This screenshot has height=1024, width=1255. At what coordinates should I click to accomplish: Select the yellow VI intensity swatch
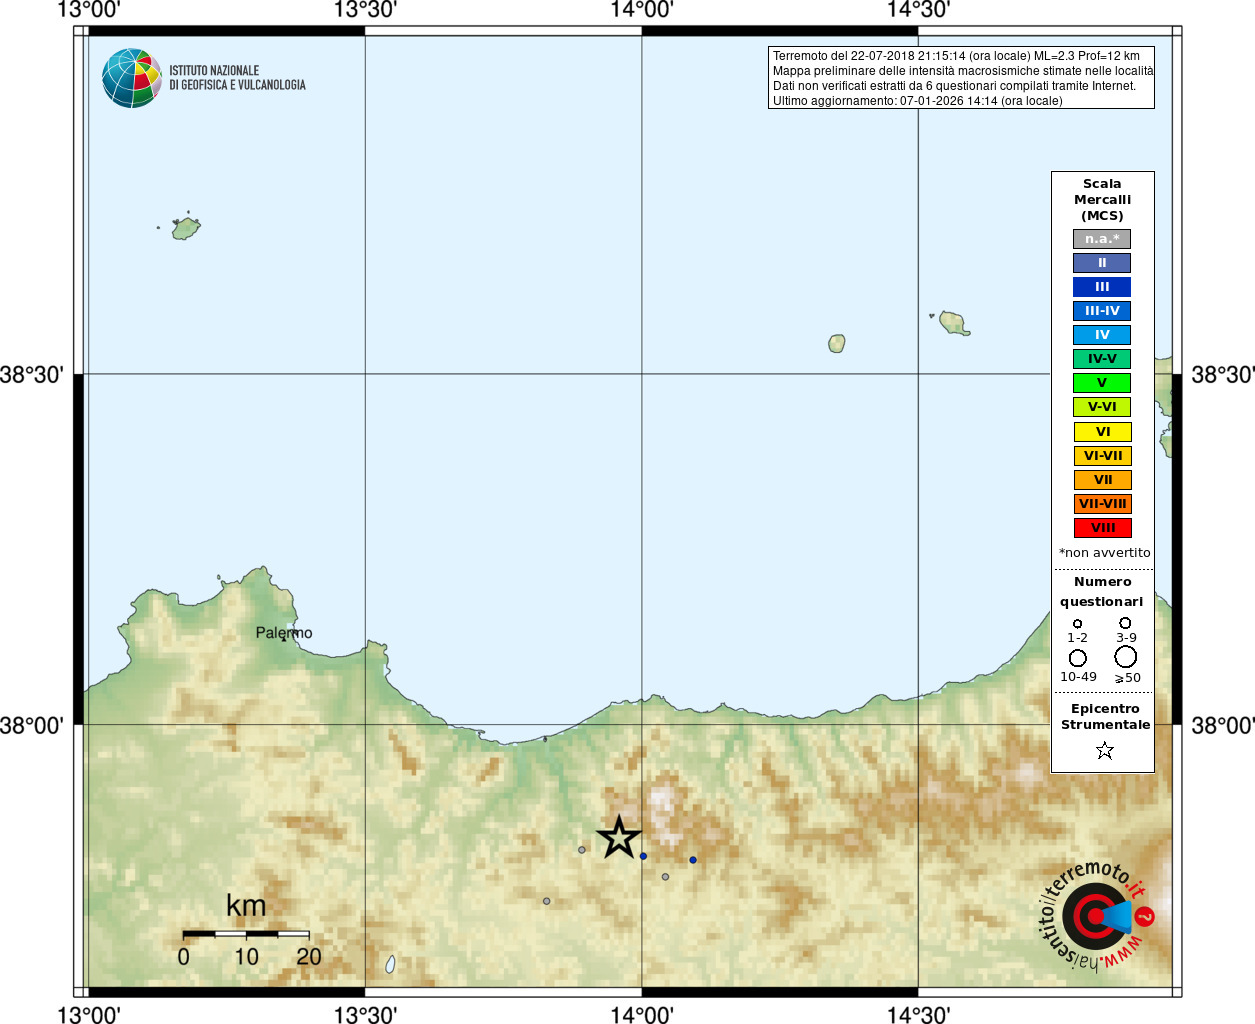(x=1102, y=432)
